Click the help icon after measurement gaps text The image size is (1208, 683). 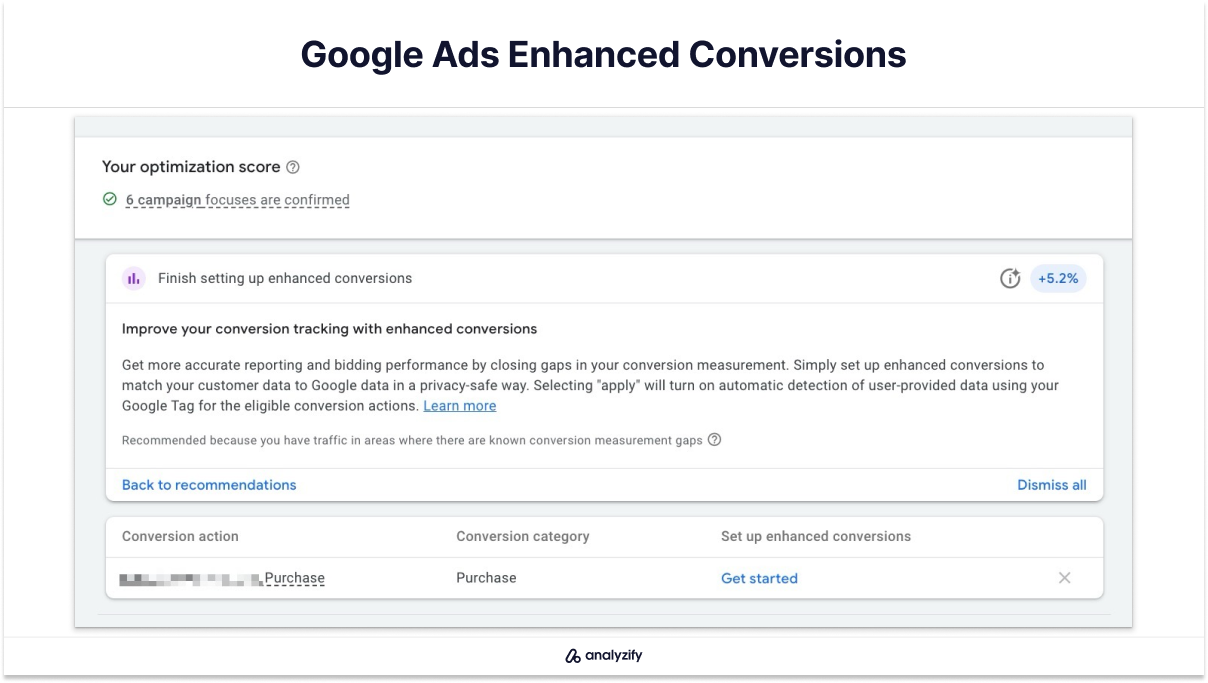click(x=714, y=440)
